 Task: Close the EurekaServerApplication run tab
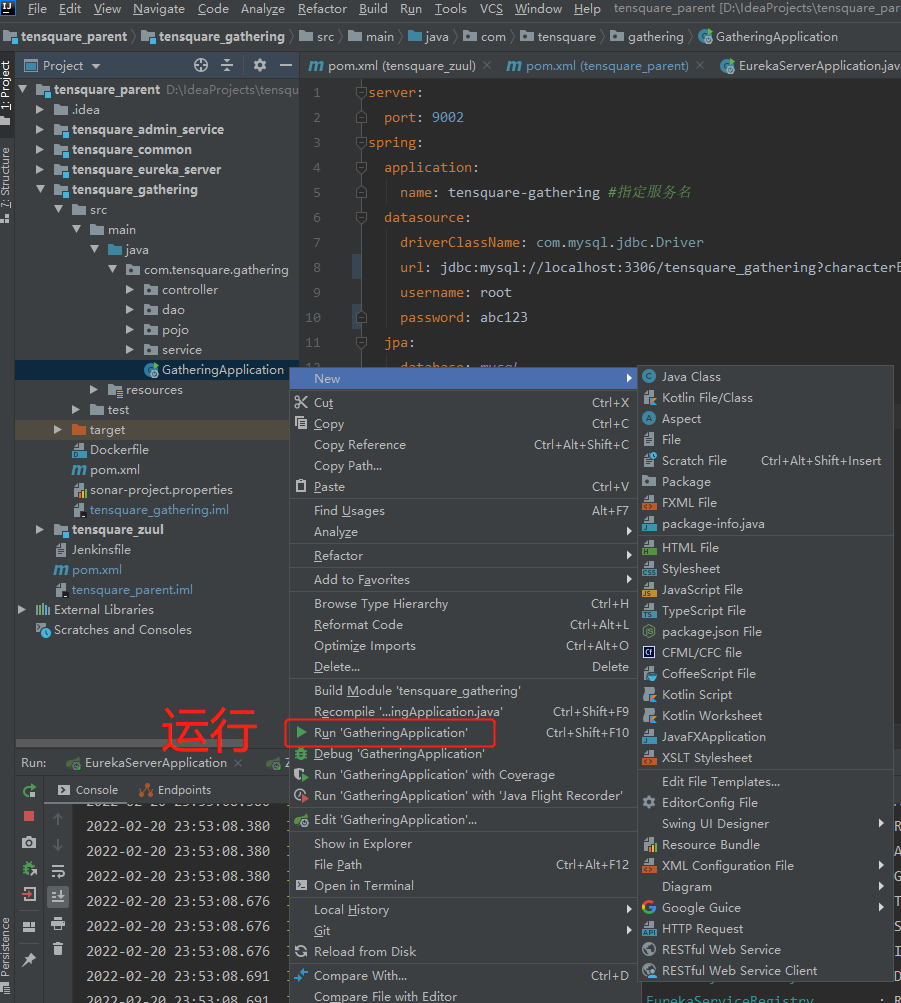pyautogui.click(x=238, y=762)
